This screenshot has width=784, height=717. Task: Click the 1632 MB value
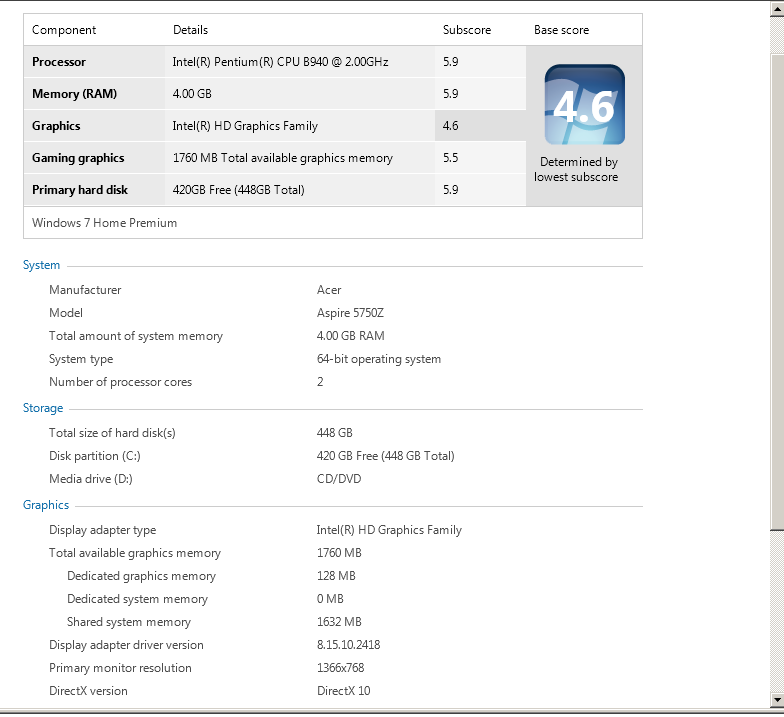click(339, 622)
